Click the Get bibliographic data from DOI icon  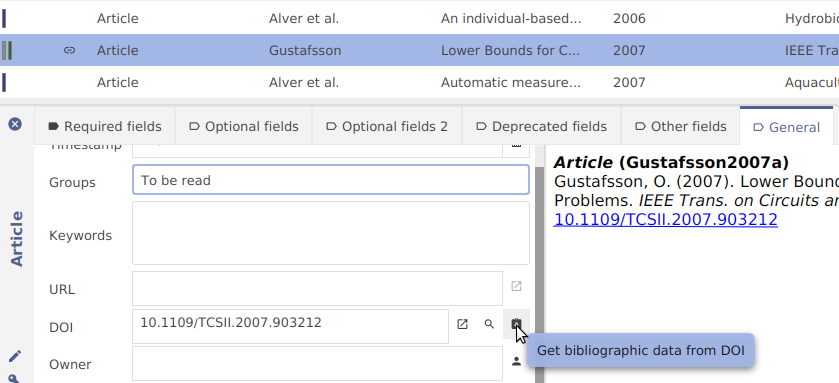(516, 324)
